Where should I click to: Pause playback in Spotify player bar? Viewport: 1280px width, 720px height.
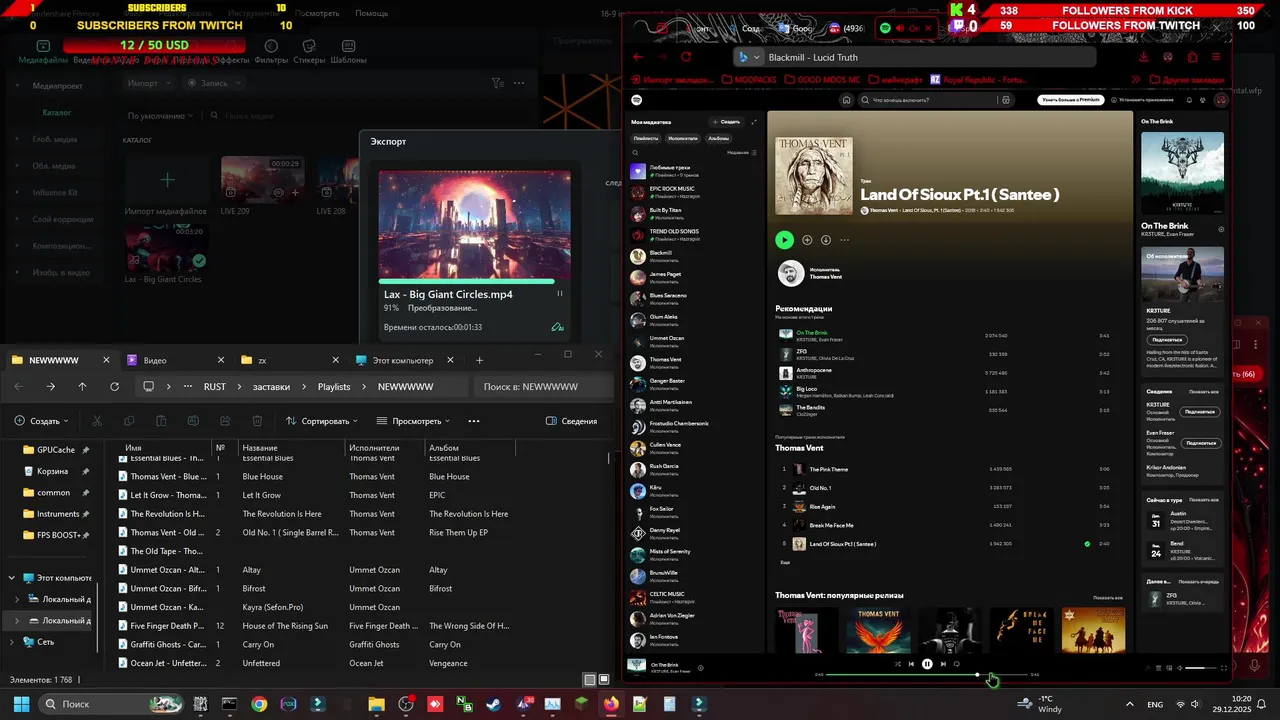(x=927, y=664)
